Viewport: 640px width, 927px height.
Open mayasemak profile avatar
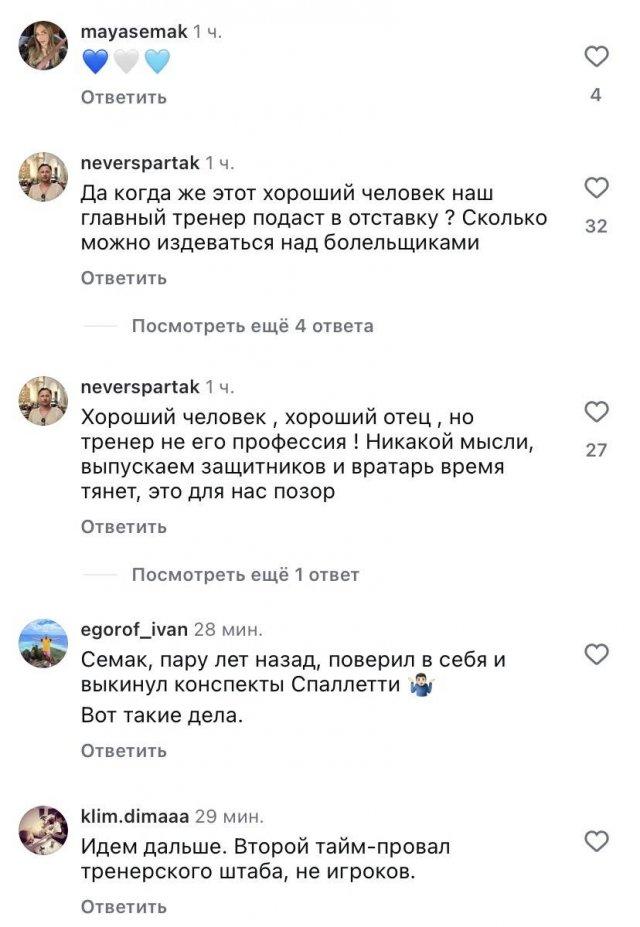[43, 46]
